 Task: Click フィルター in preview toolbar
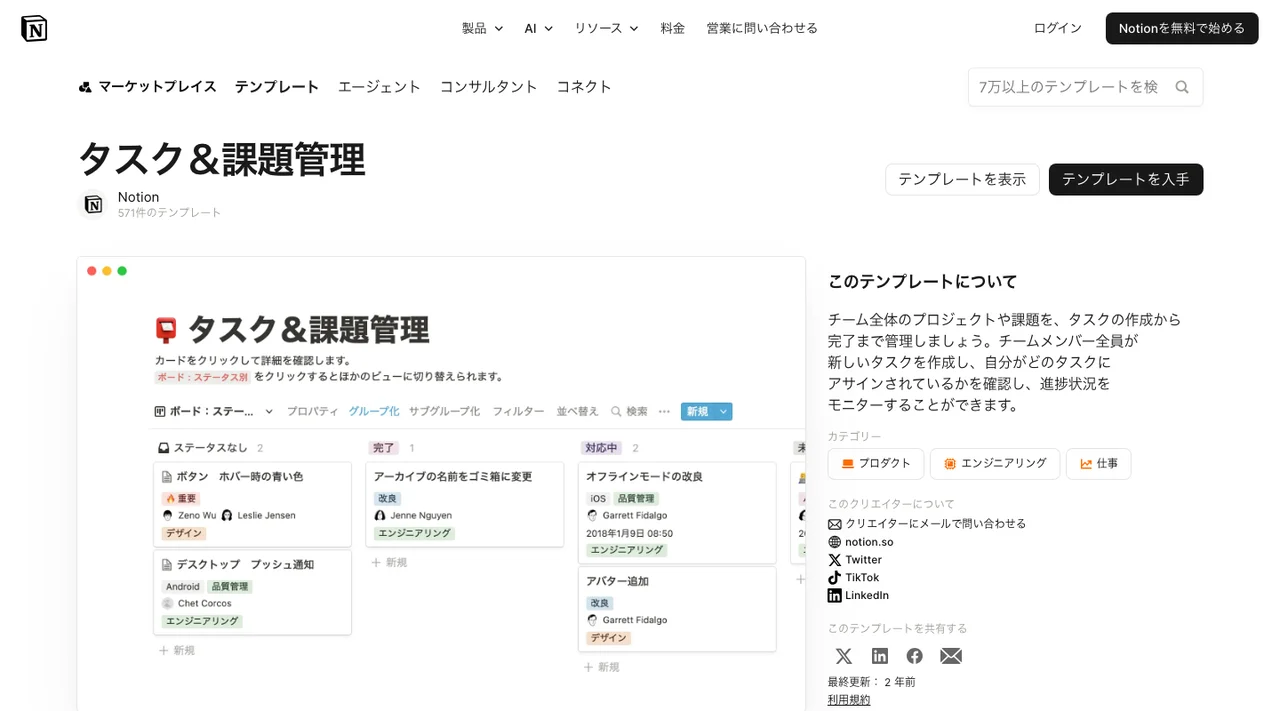click(518, 411)
